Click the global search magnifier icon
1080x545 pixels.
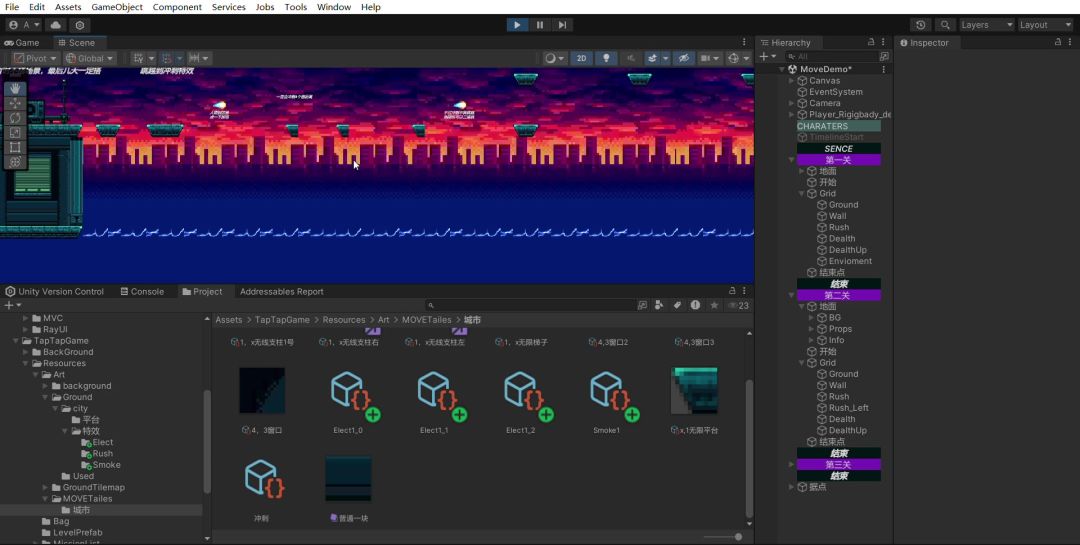click(945, 25)
